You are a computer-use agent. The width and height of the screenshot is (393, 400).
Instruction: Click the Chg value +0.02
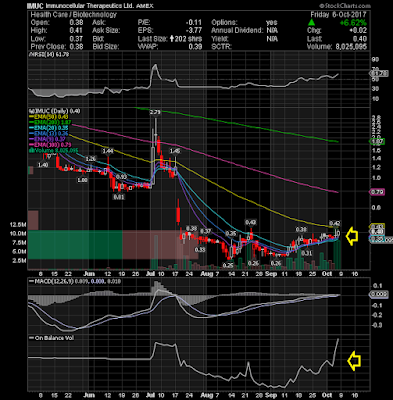pyautogui.click(x=358, y=31)
